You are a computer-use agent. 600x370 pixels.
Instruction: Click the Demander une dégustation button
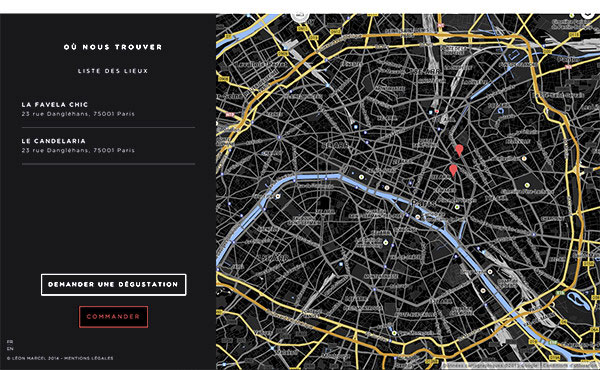coord(114,285)
